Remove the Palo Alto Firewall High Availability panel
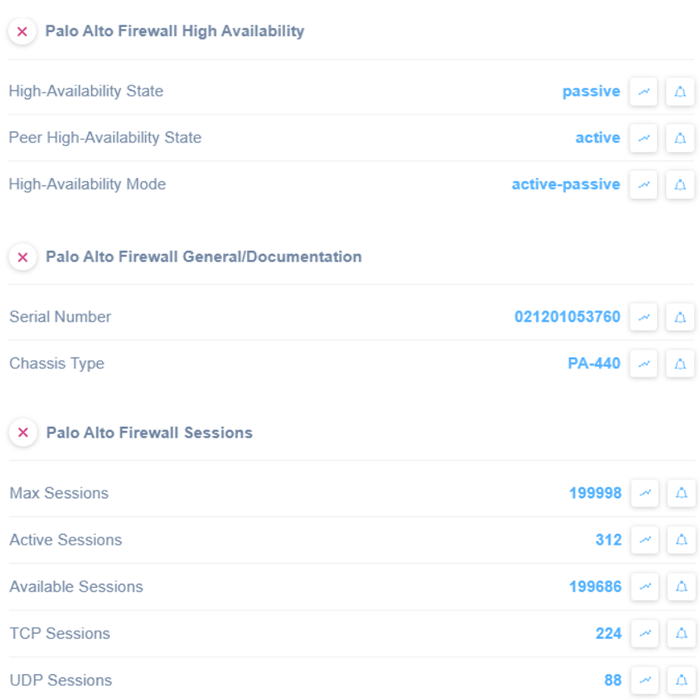This screenshot has width=700, height=700. tap(22, 31)
